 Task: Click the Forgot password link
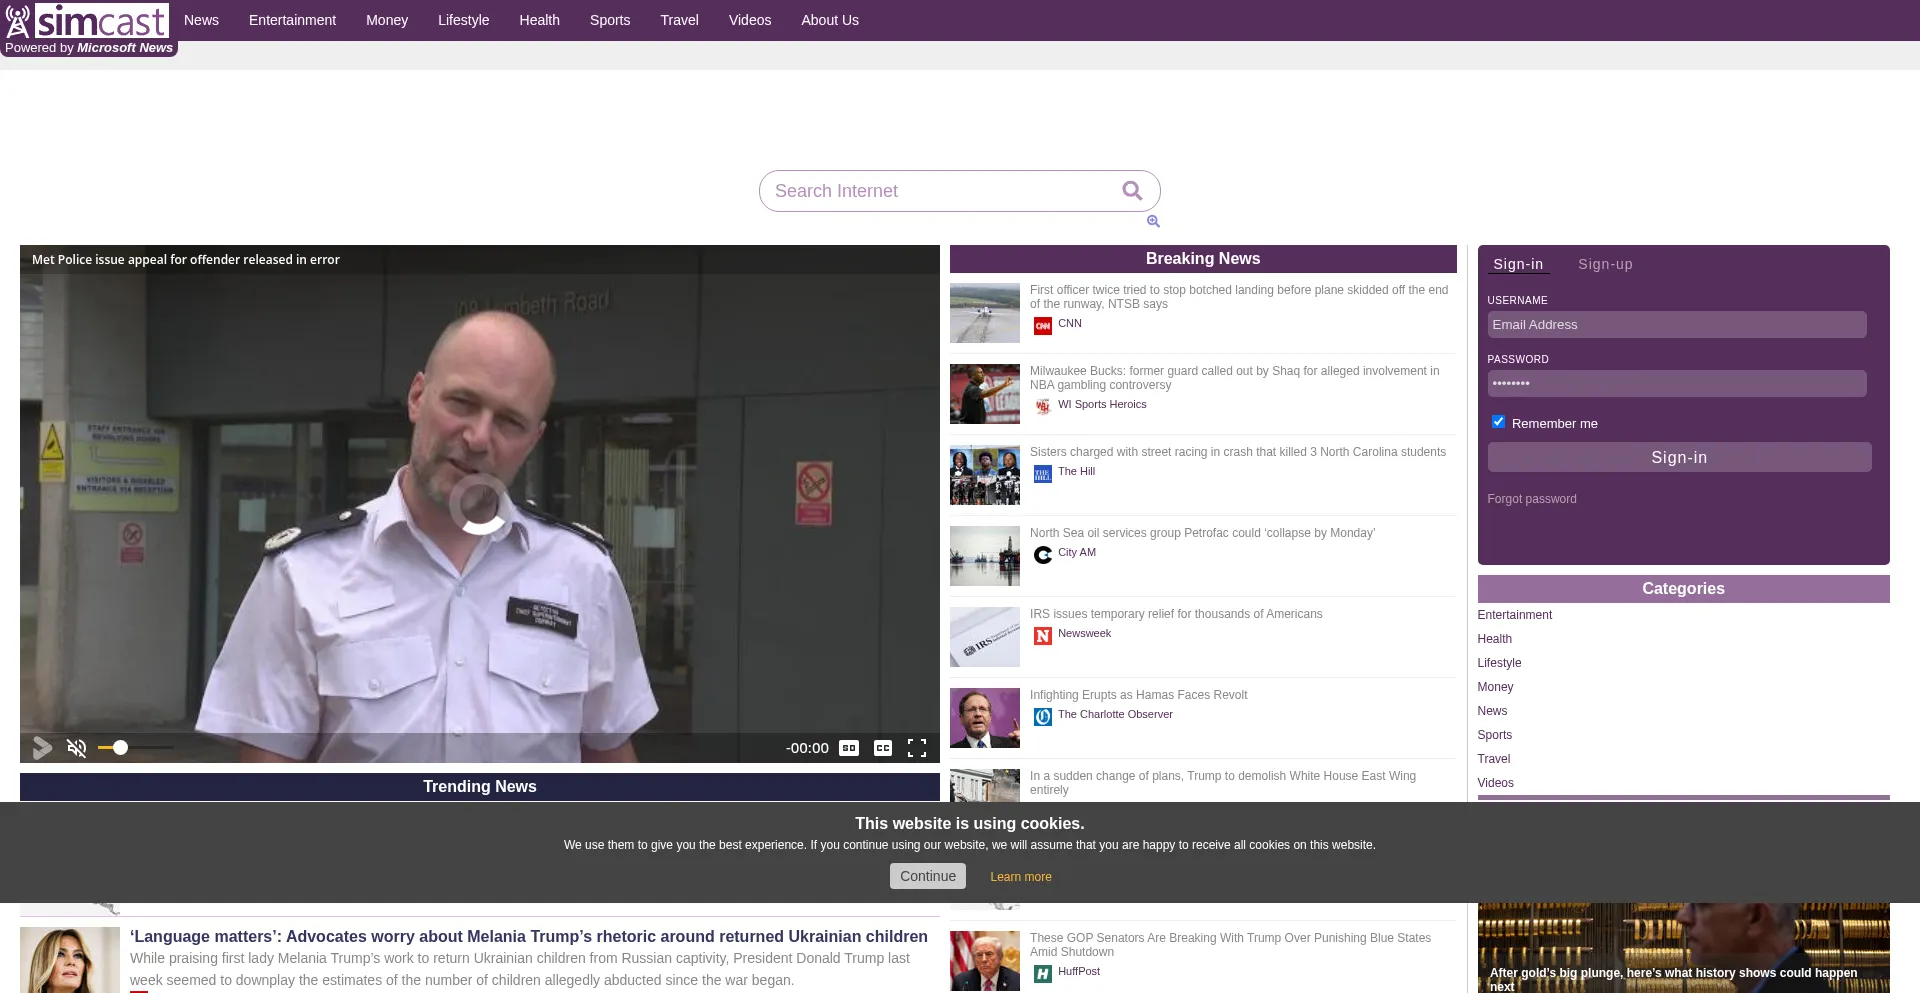tap(1531, 499)
